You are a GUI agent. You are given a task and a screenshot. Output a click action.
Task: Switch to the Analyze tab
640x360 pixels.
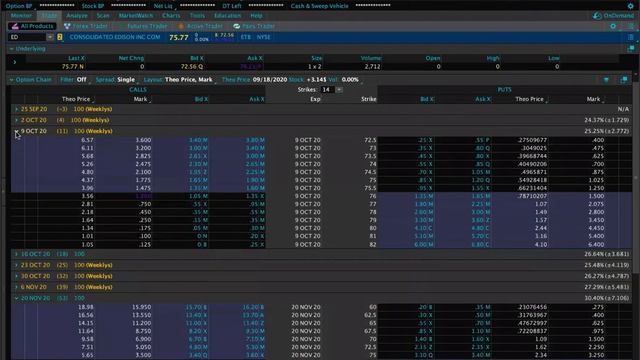77,16
